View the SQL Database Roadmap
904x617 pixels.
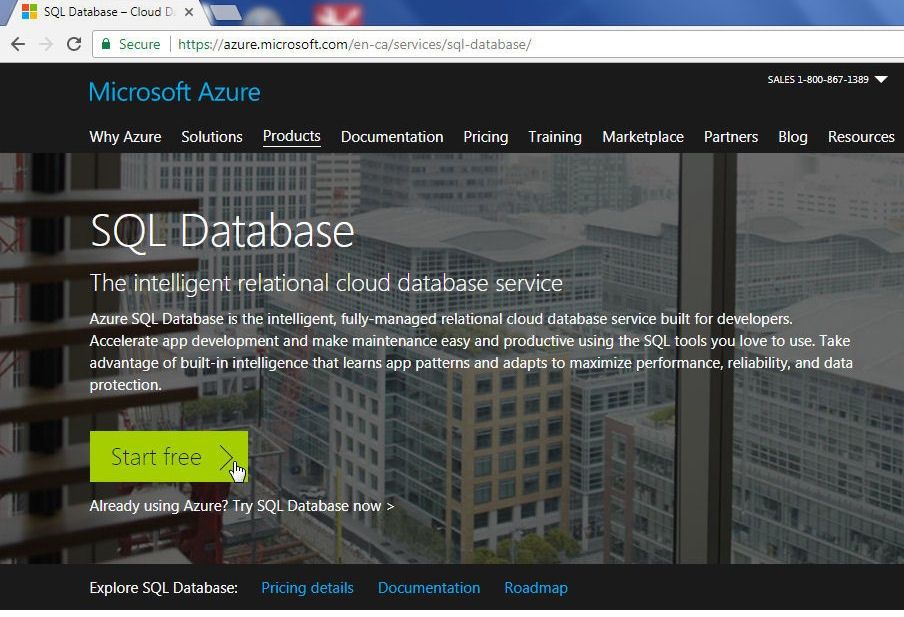click(536, 588)
